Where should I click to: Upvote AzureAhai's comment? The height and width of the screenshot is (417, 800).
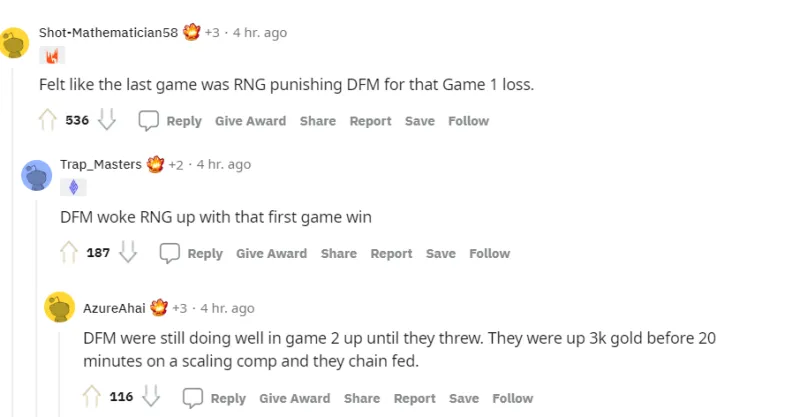[92, 397]
